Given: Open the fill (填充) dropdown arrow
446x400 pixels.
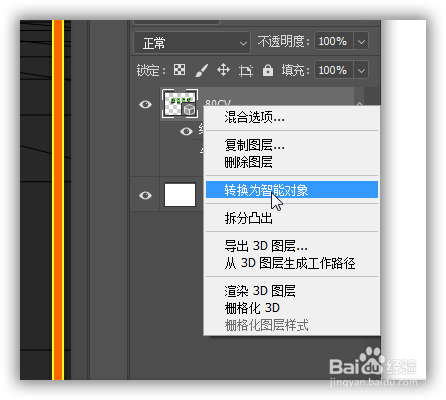Looking at the screenshot, I should (x=361, y=70).
